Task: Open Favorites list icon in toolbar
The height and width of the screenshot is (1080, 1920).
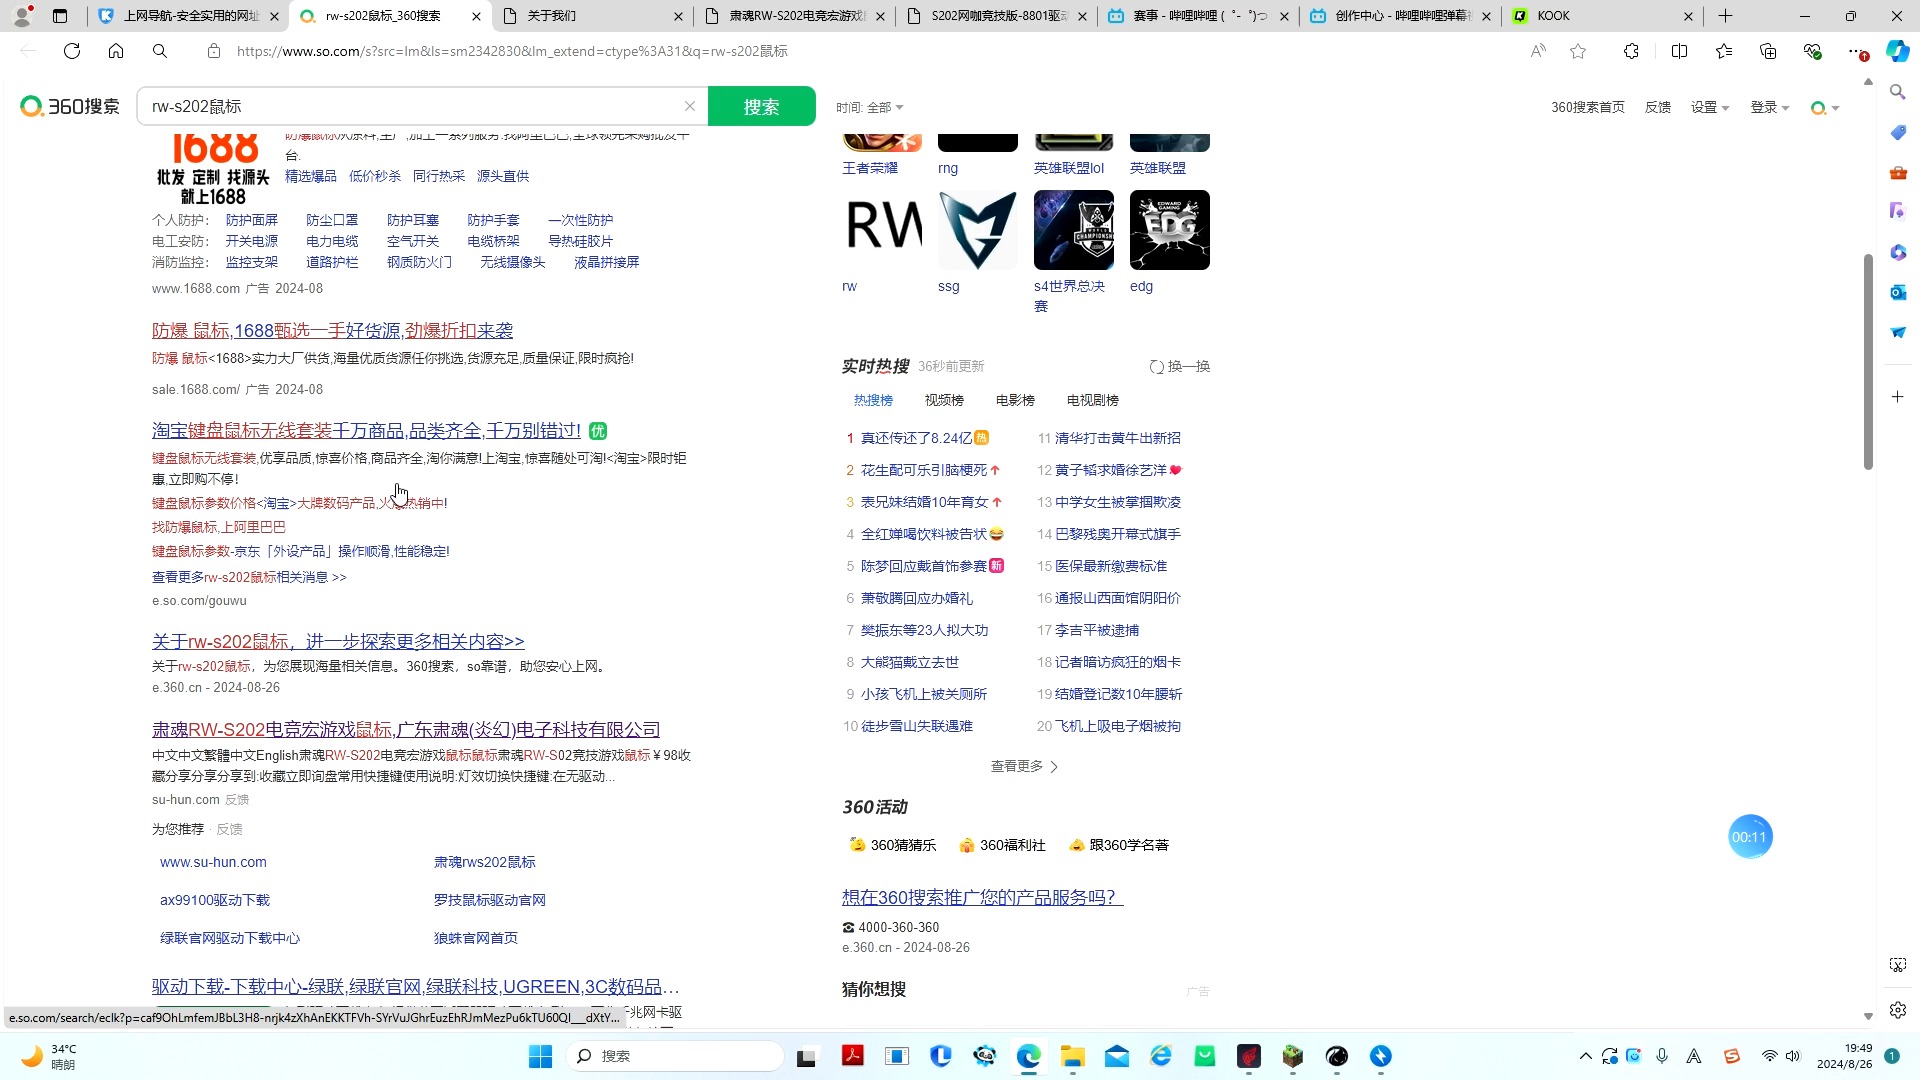Action: [1724, 51]
